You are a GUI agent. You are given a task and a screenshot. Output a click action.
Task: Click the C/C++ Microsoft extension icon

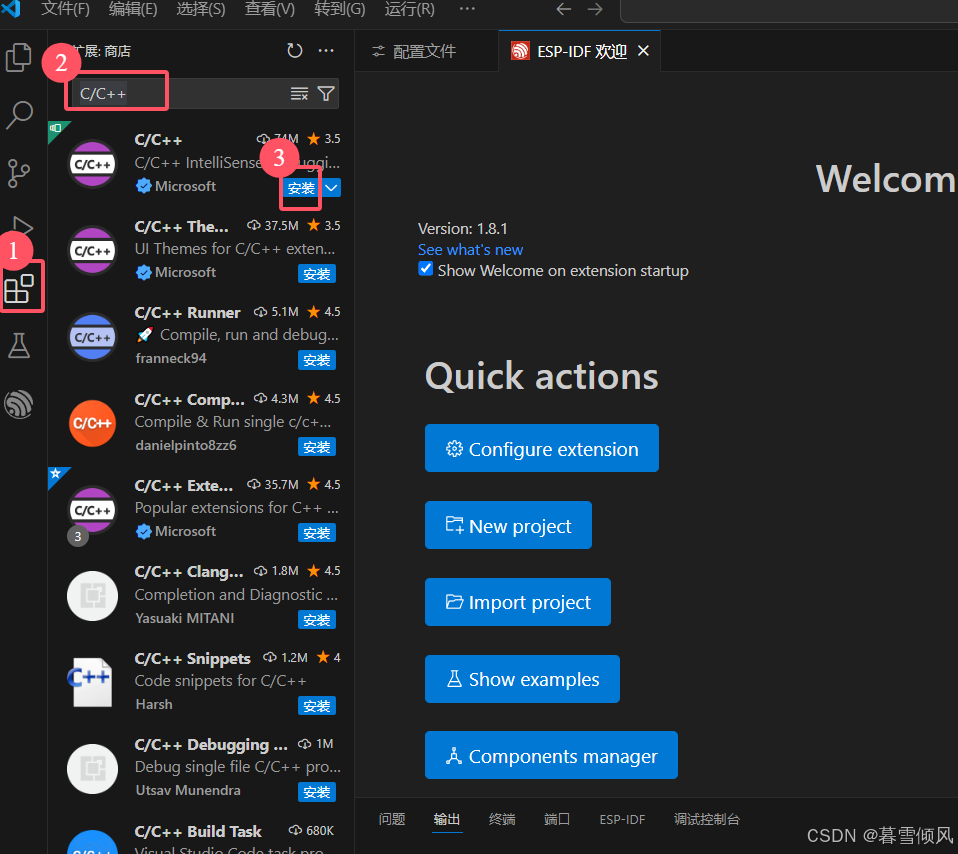point(92,164)
